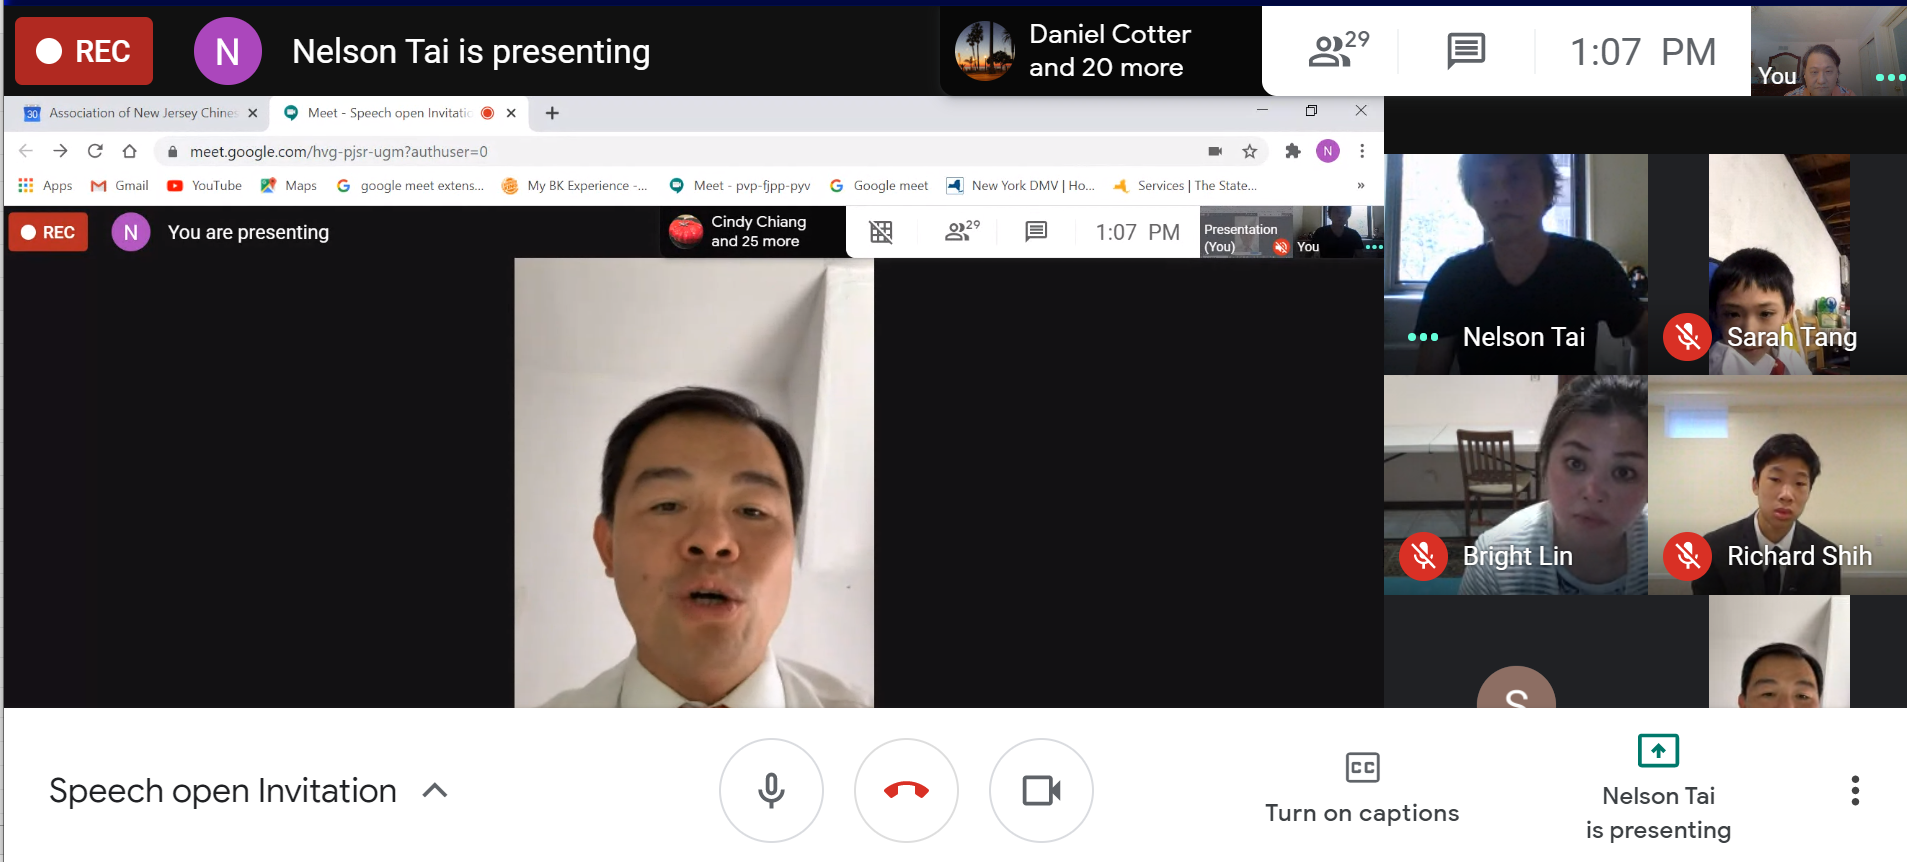Toggle the camera on or off

pyautogui.click(x=1041, y=791)
